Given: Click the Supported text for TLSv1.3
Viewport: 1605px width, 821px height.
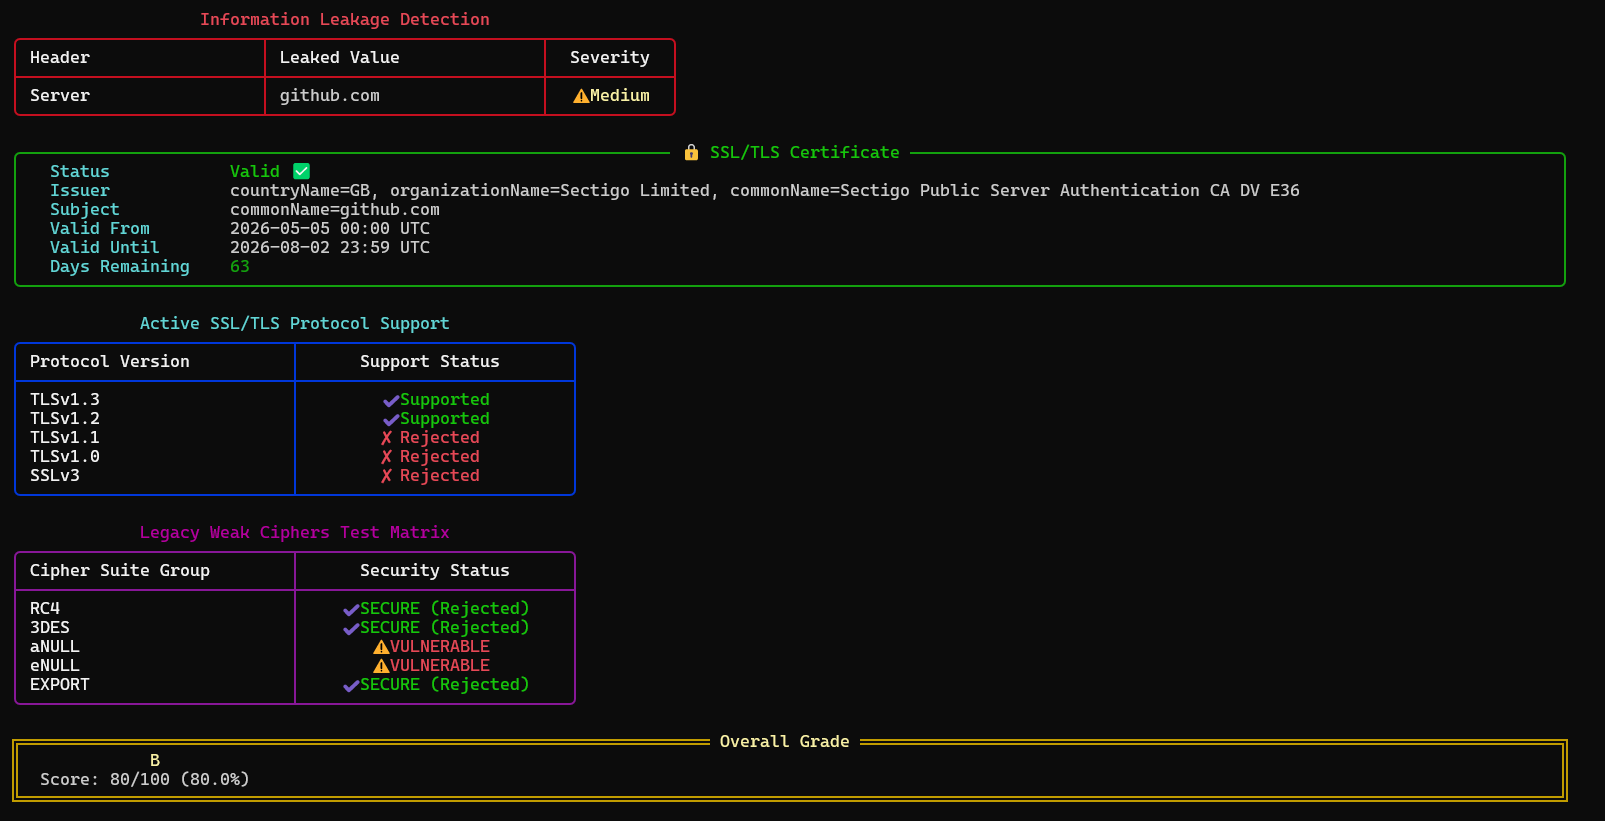Looking at the screenshot, I should coord(445,399).
